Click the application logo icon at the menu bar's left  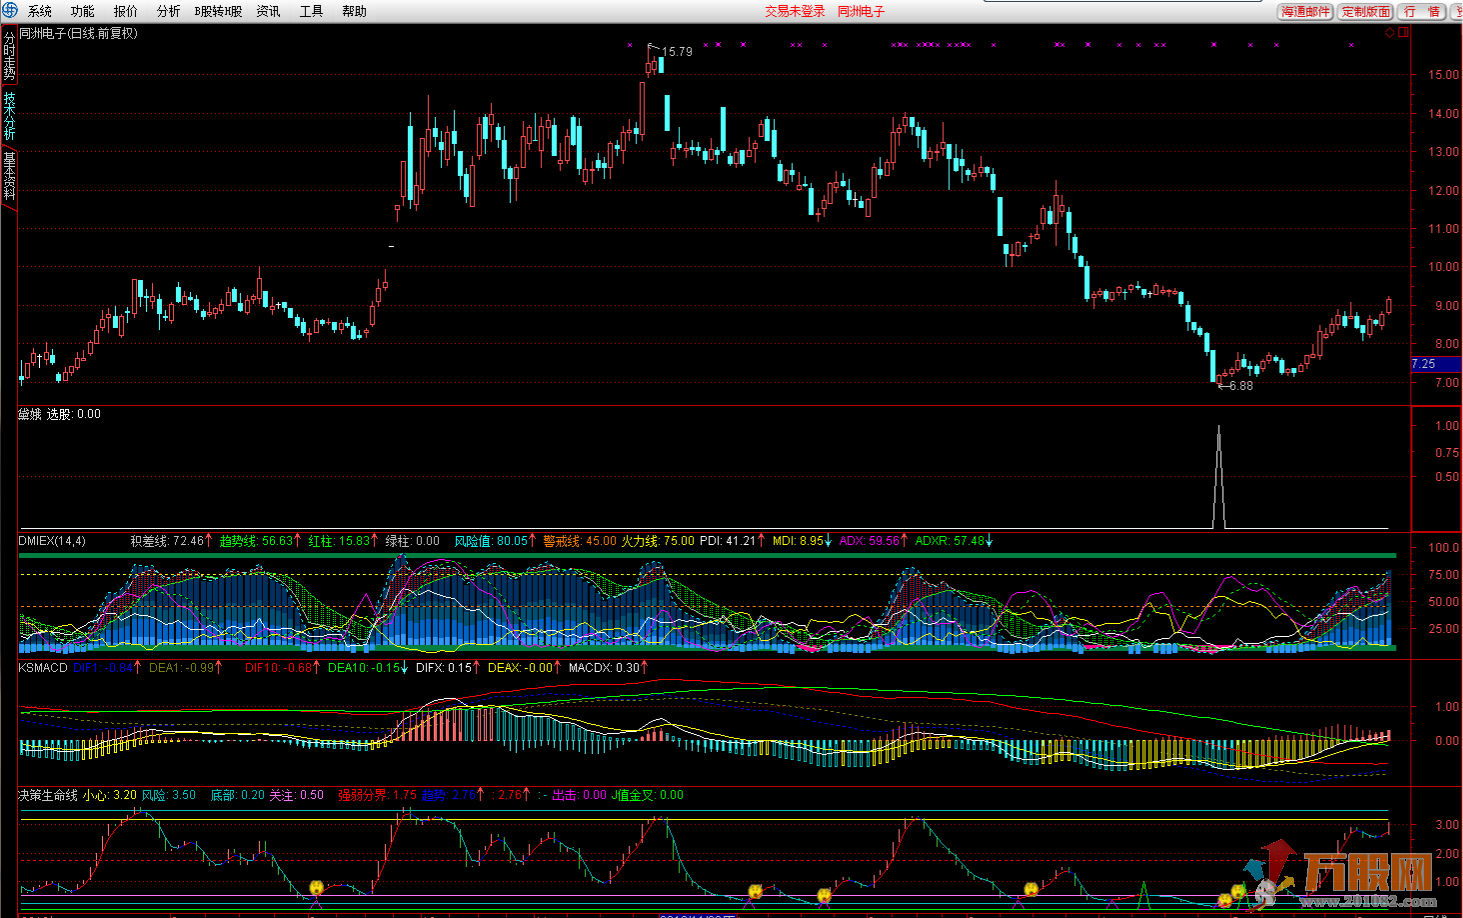[9, 10]
